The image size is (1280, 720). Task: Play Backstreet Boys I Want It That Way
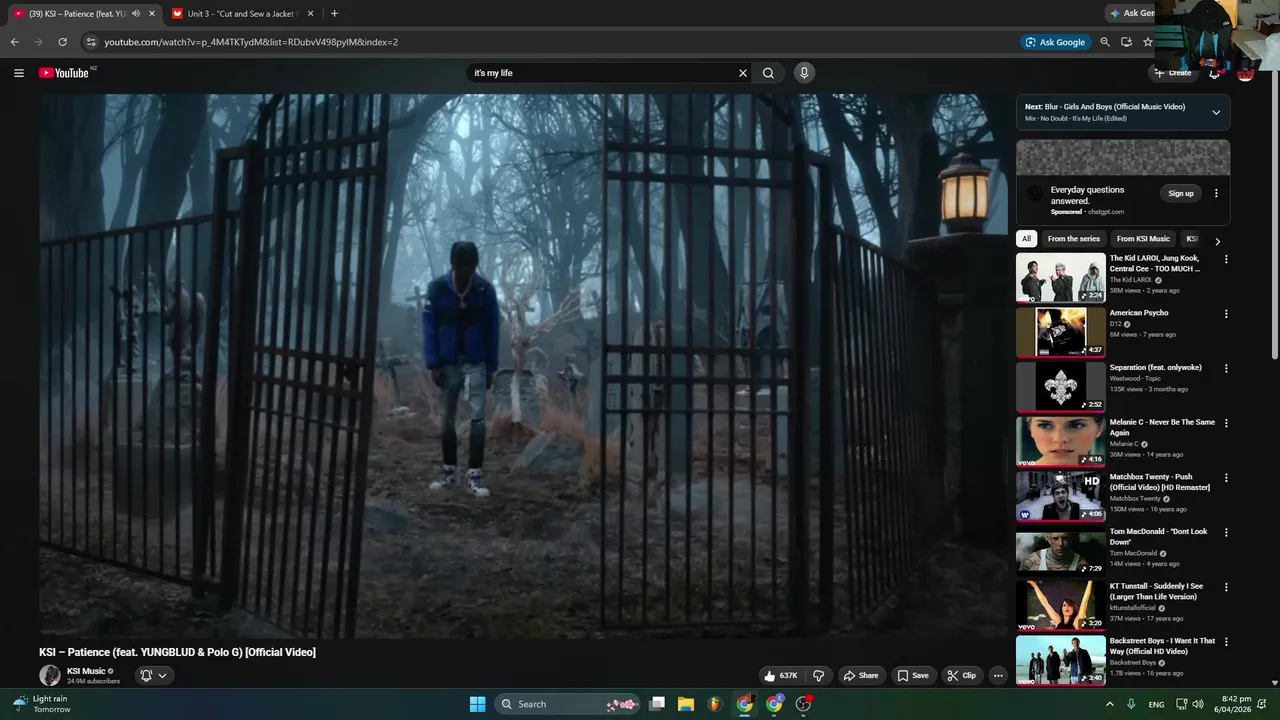(x=1162, y=646)
